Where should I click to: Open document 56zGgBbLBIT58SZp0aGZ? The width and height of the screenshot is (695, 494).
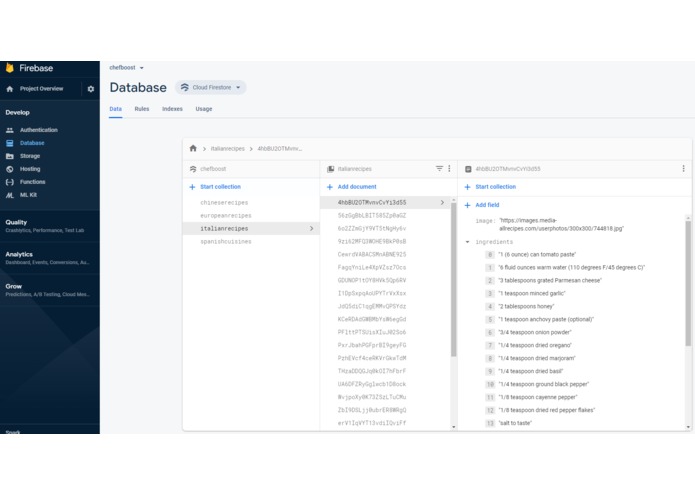click(372, 216)
